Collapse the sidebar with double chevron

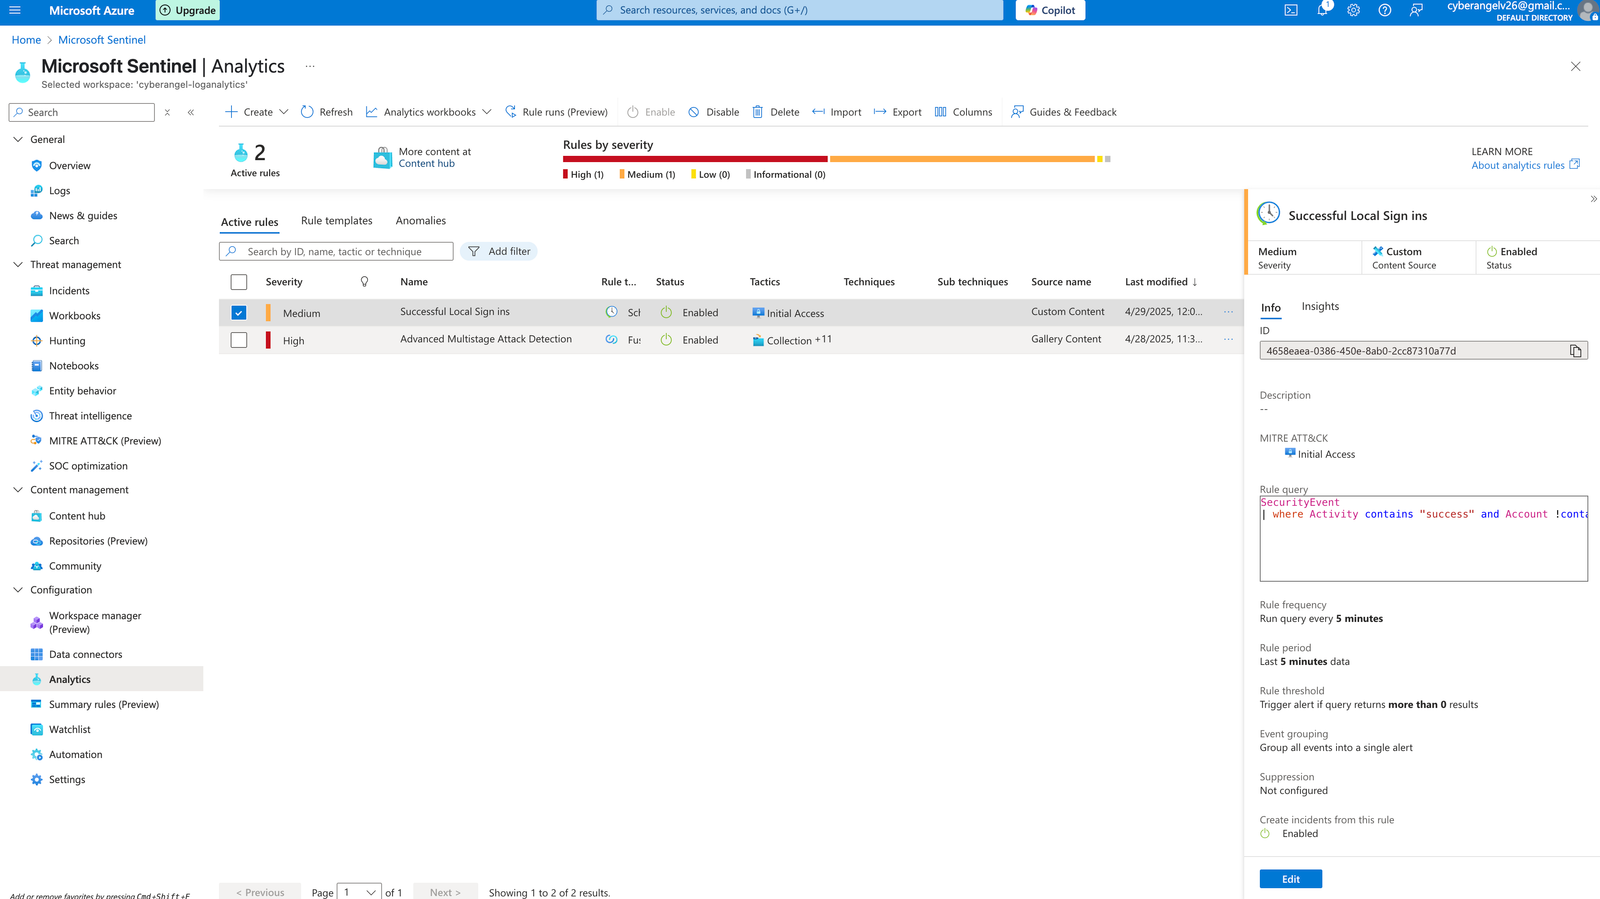(190, 112)
